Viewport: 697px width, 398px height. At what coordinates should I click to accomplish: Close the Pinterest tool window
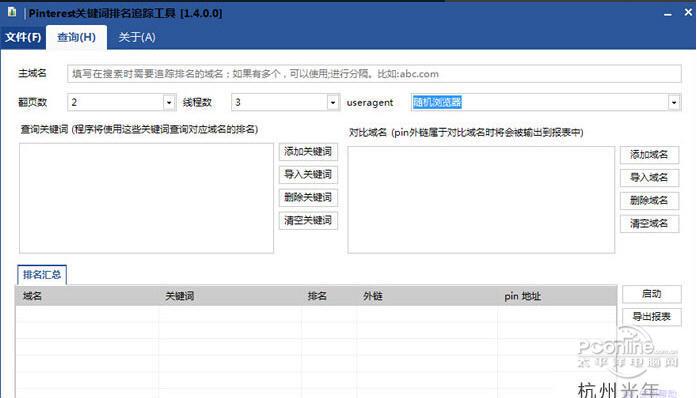688,12
